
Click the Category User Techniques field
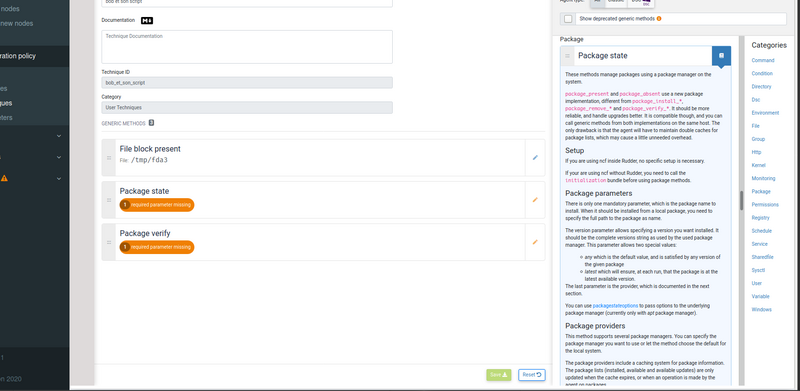(247, 108)
